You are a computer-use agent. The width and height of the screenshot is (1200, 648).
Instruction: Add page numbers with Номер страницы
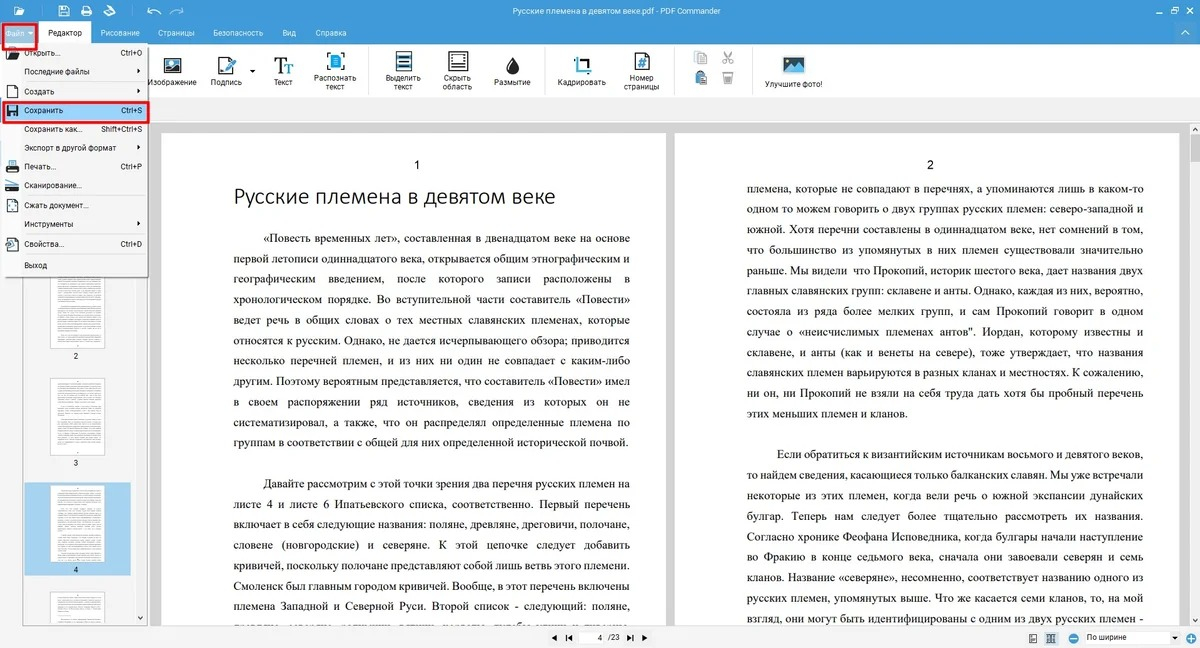[642, 70]
